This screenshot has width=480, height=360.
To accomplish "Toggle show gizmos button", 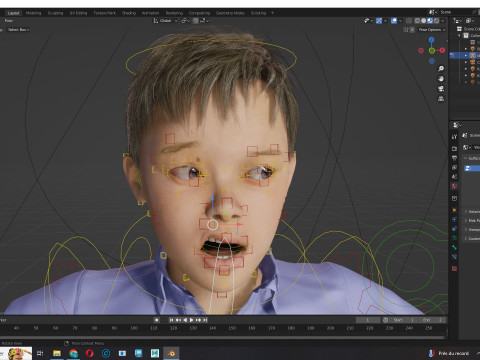I will click(379, 21).
